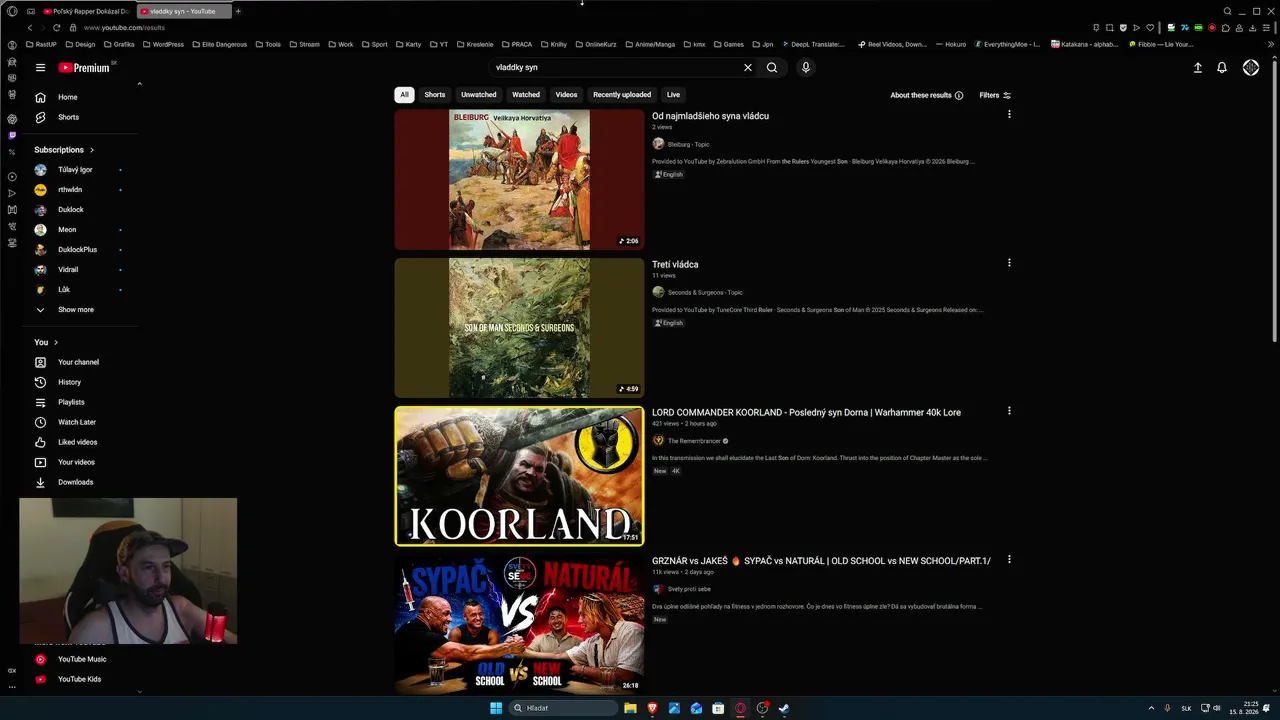
Task: Select the Live filter chip
Action: coord(673,95)
